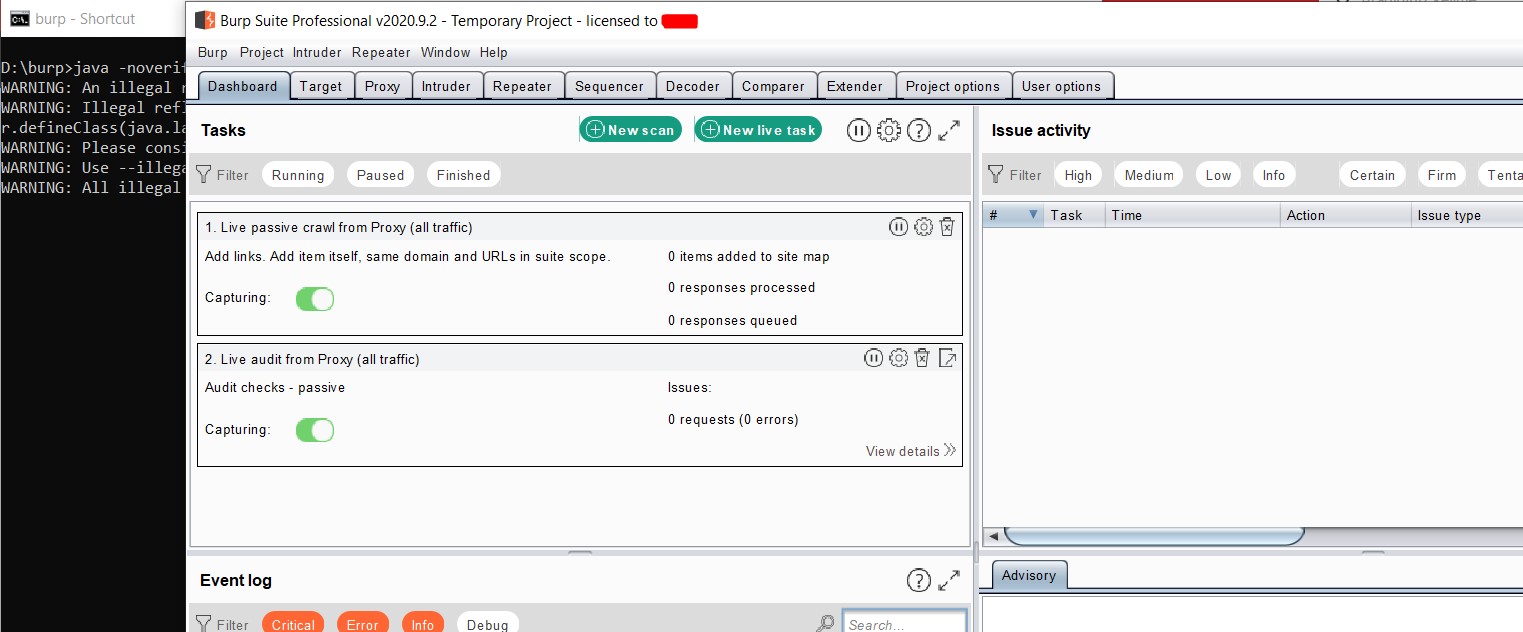Toggle Capturing for Live audit from Proxy
Viewport: 1523px width, 632px height.
[x=315, y=430]
